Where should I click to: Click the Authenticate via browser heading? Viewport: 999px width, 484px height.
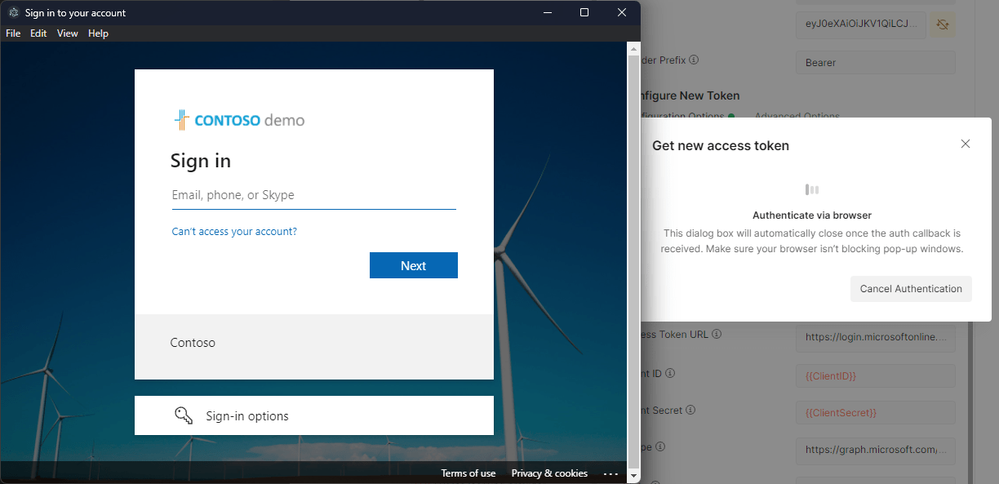click(x=812, y=215)
